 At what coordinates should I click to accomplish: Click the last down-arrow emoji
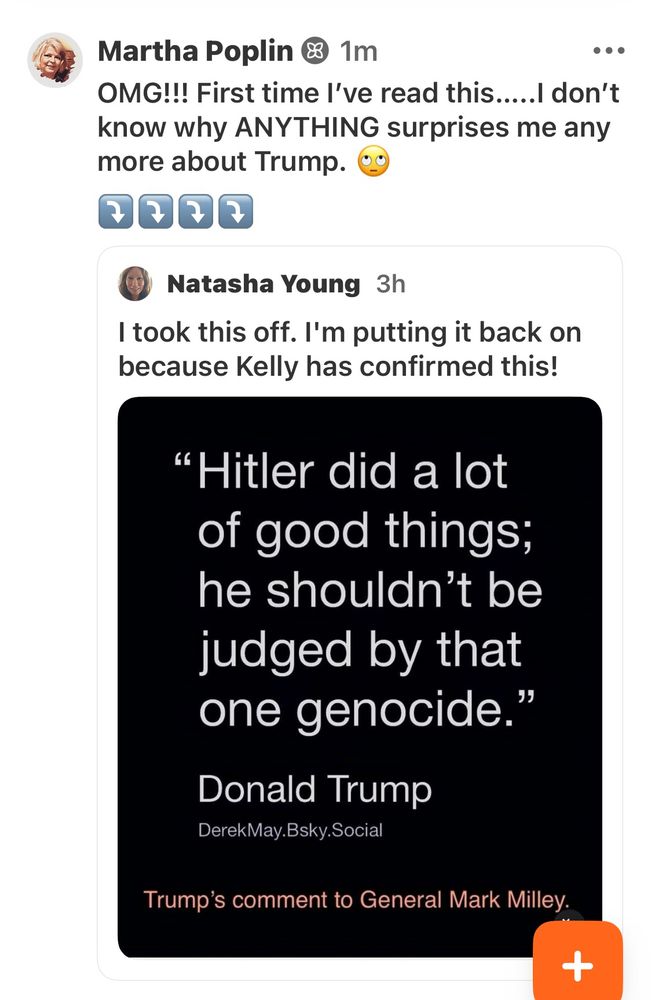coord(236,212)
